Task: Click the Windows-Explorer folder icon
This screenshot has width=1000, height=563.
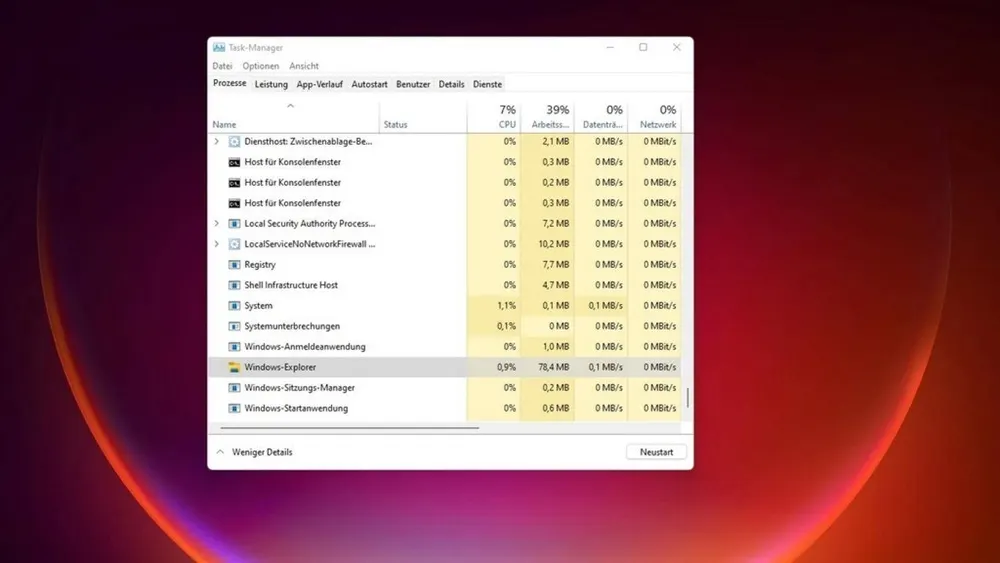Action: pos(234,367)
